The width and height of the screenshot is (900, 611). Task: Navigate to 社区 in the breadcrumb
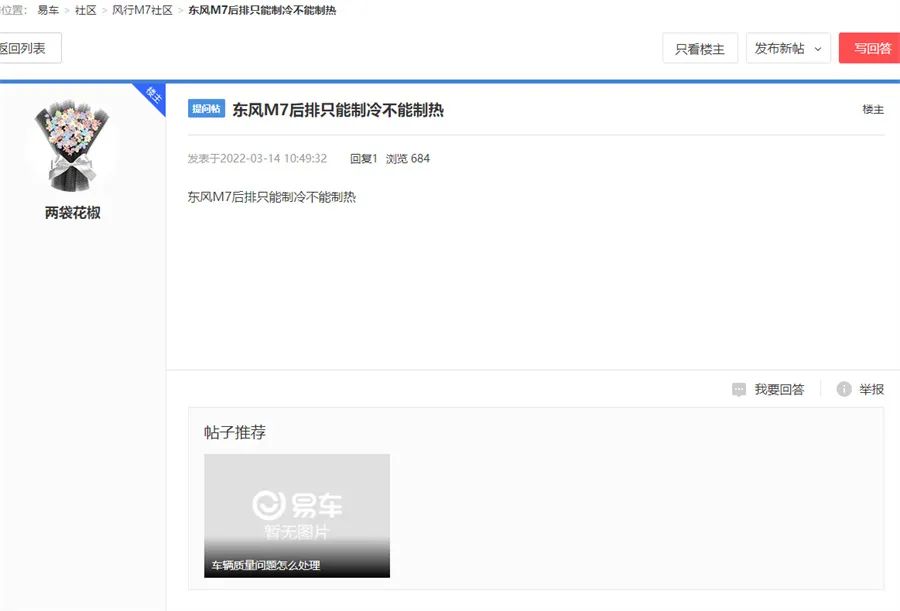tap(86, 10)
